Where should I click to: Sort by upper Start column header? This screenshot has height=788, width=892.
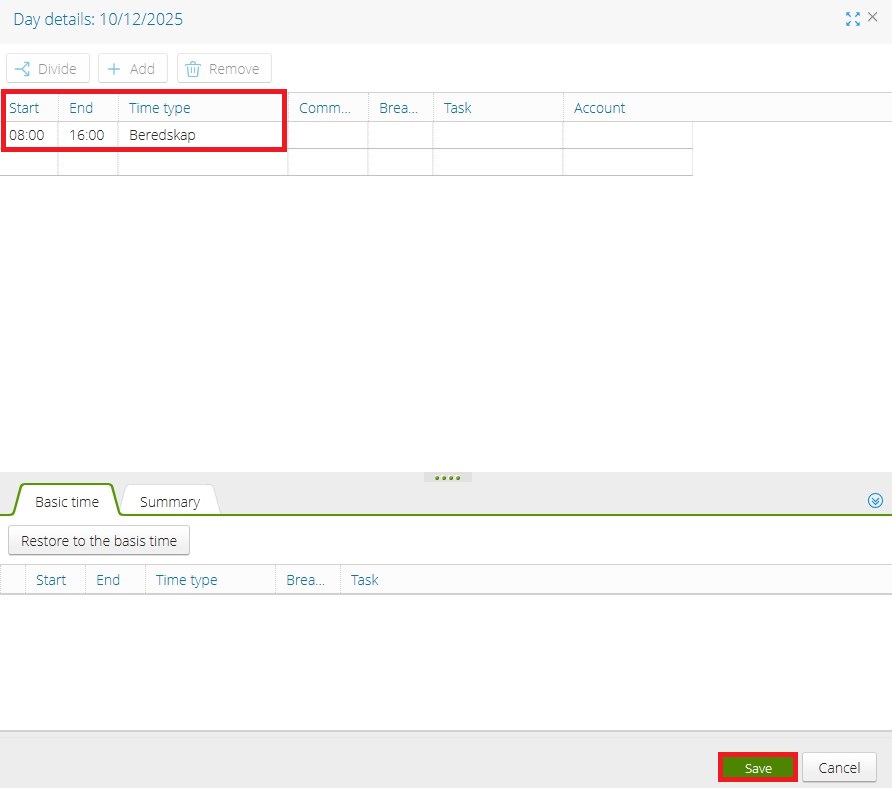25,108
